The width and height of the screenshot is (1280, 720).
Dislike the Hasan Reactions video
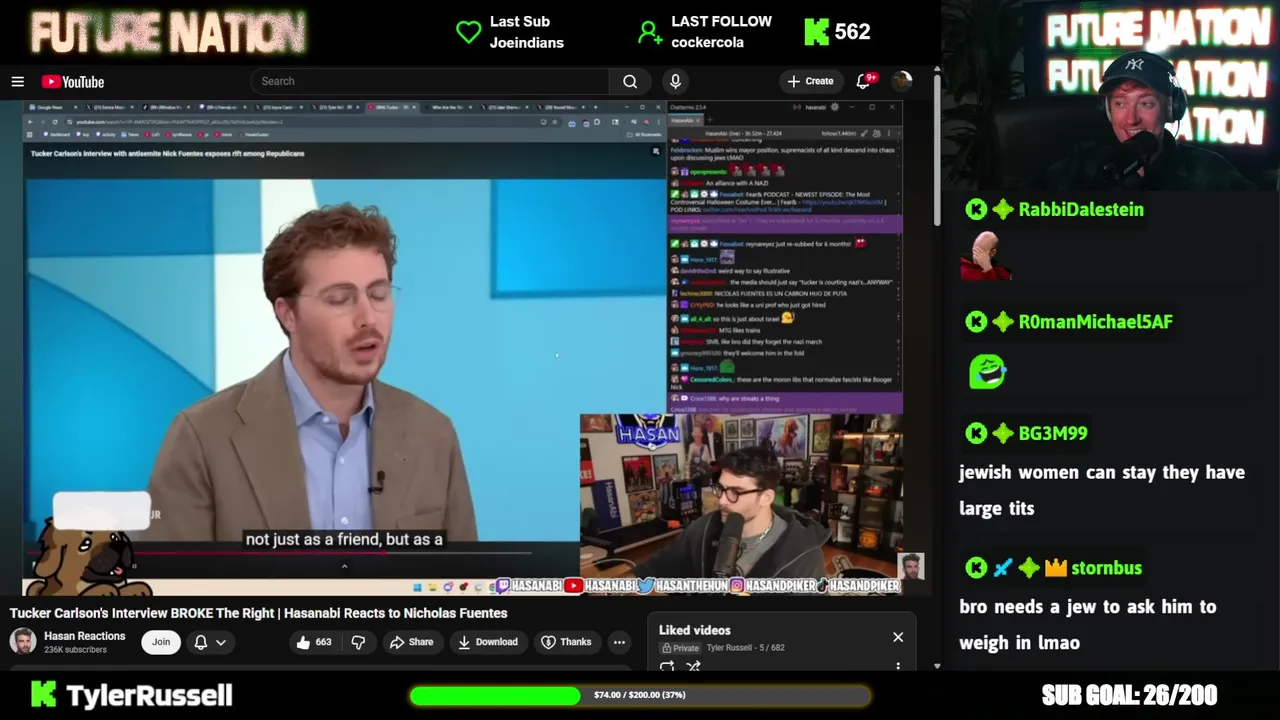[358, 642]
